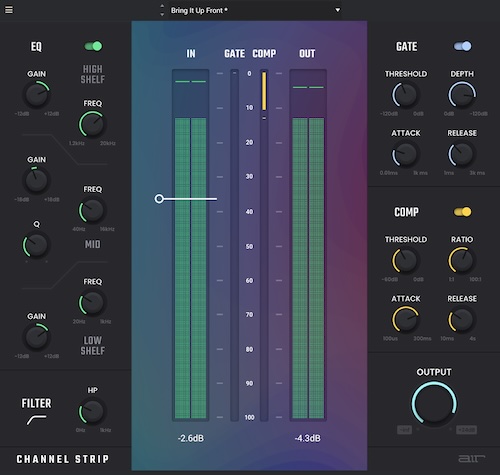The image size is (500, 475).
Task: Toggle the GATE section switch
Action: click(463, 46)
